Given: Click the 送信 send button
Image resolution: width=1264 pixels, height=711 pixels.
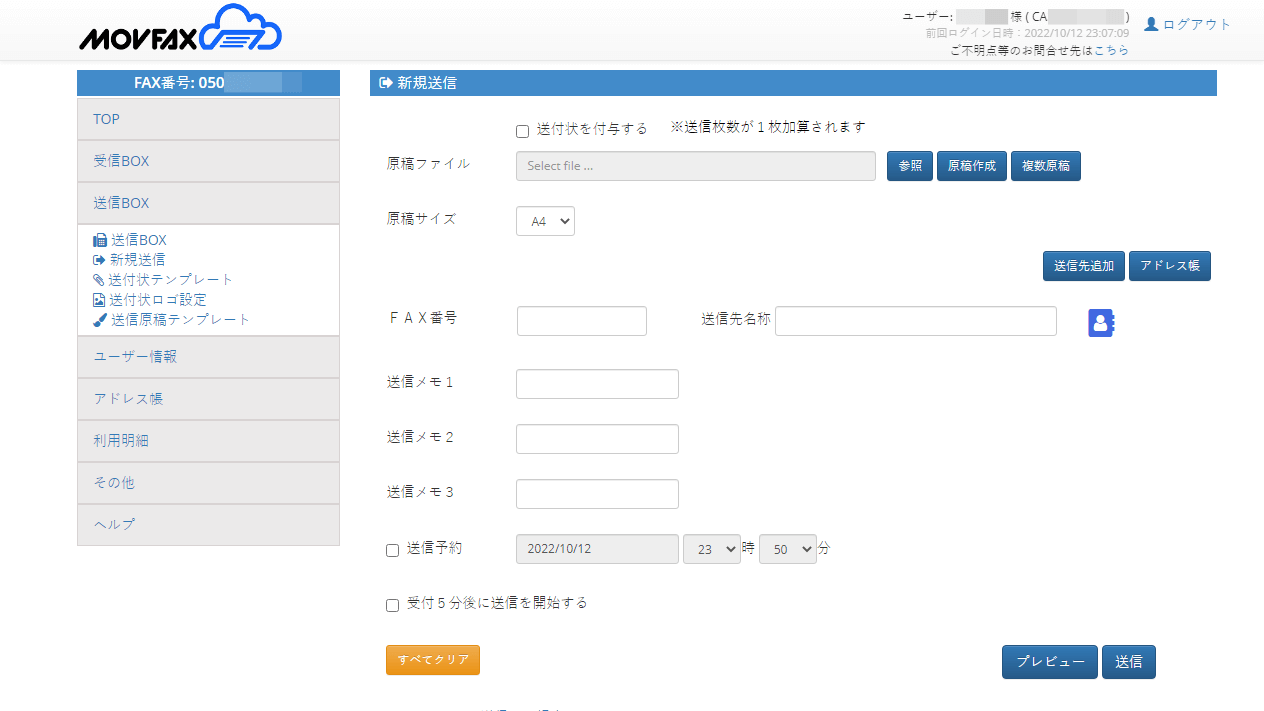Looking at the screenshot, I should pyautogui.click(x=1129, y=662).
